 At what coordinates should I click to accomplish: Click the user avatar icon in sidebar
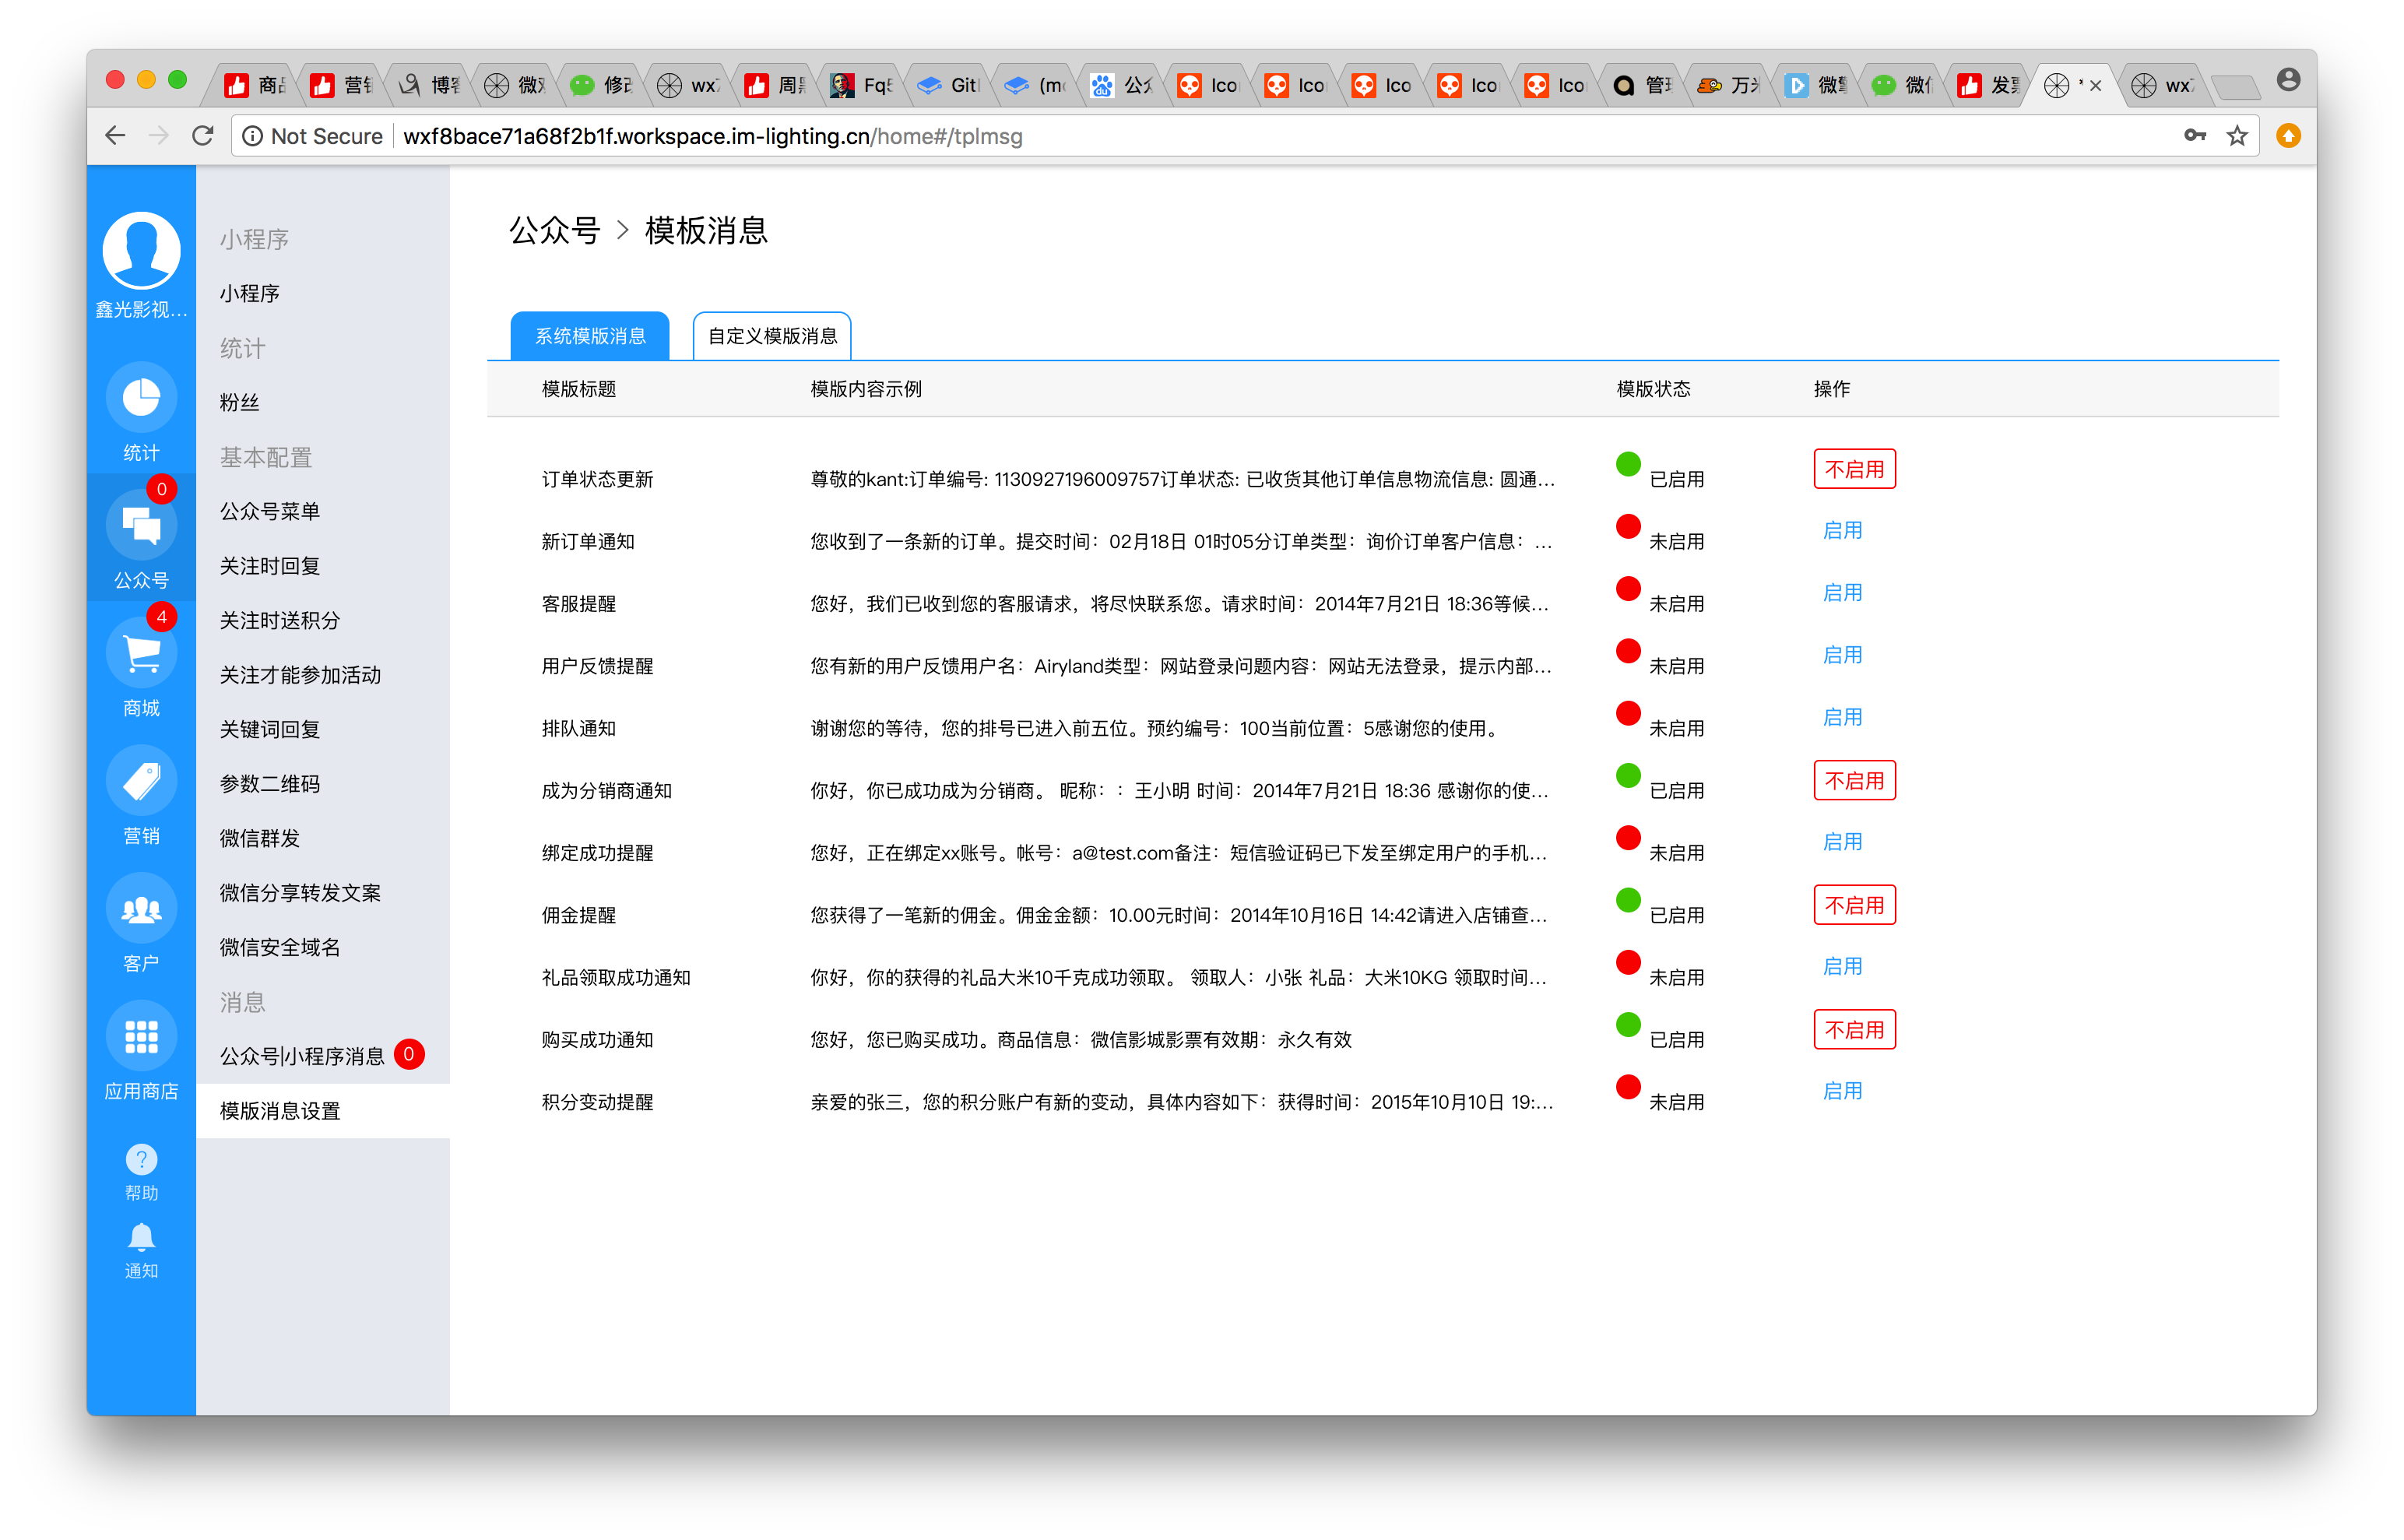pyautogui.click(x=141, y=251)
